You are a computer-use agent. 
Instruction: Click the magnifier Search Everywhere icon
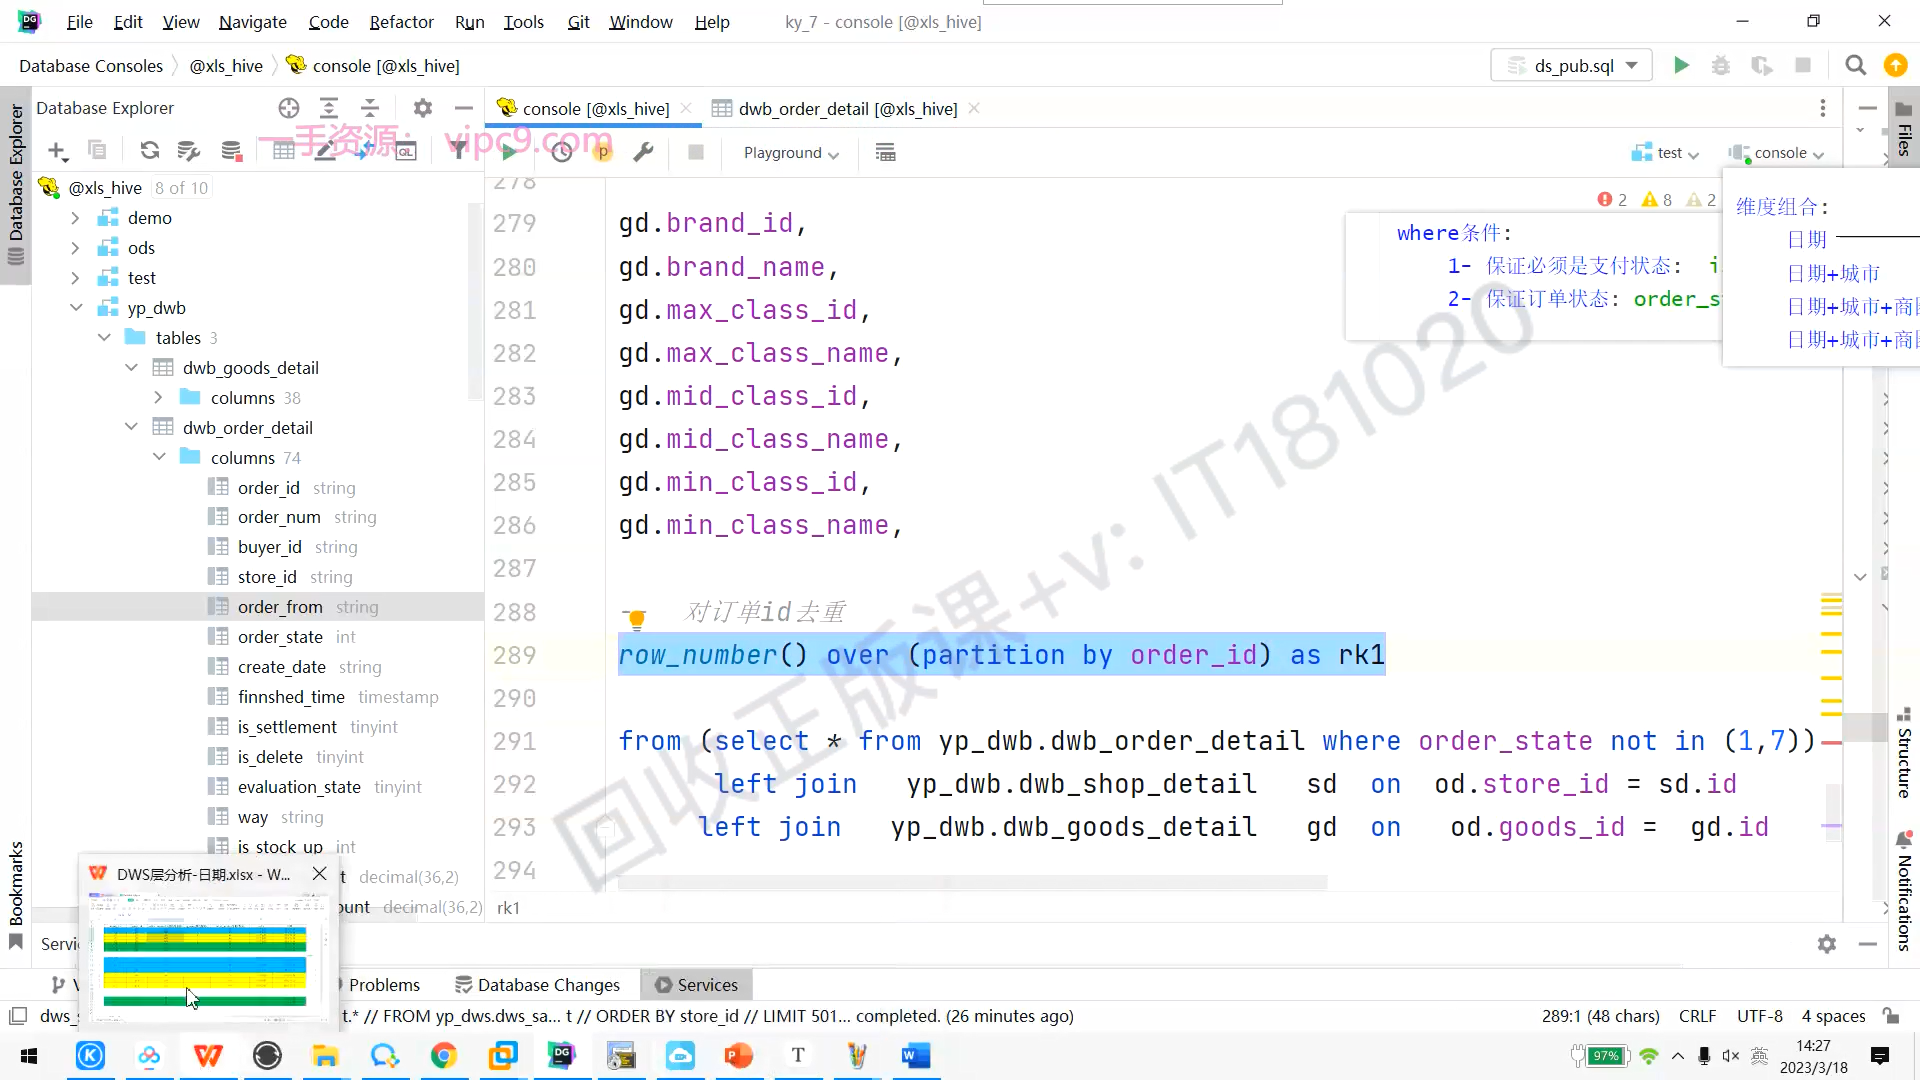pos(1855,66)
